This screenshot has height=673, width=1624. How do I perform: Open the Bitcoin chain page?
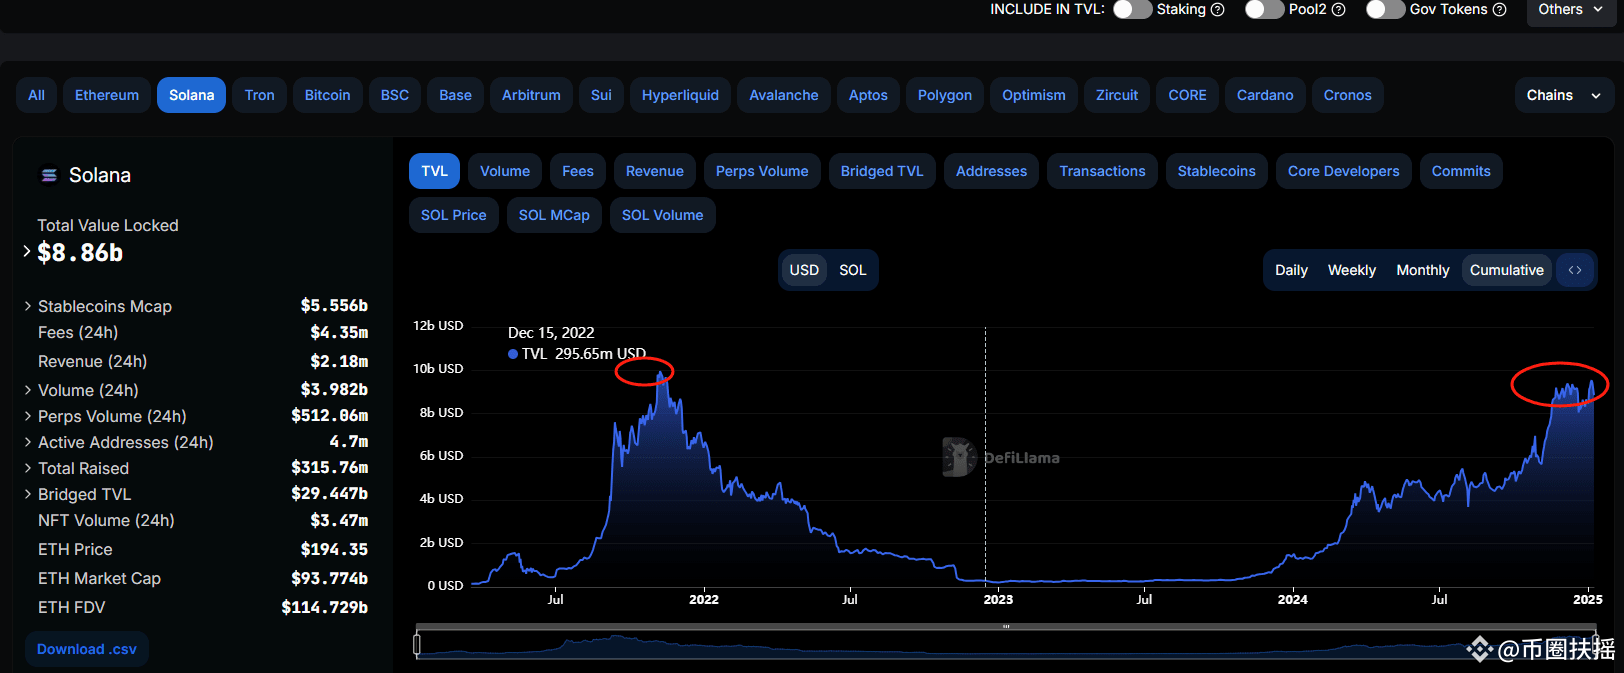pyautogui.click(x=327, y=95)
